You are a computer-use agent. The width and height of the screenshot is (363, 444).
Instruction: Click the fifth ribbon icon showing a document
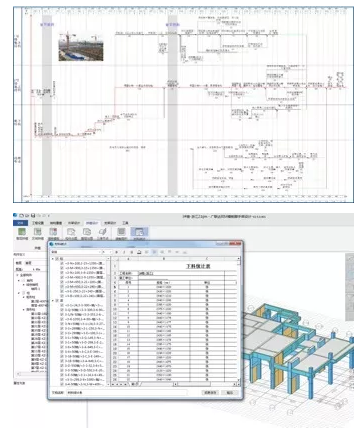click(87, 232)
